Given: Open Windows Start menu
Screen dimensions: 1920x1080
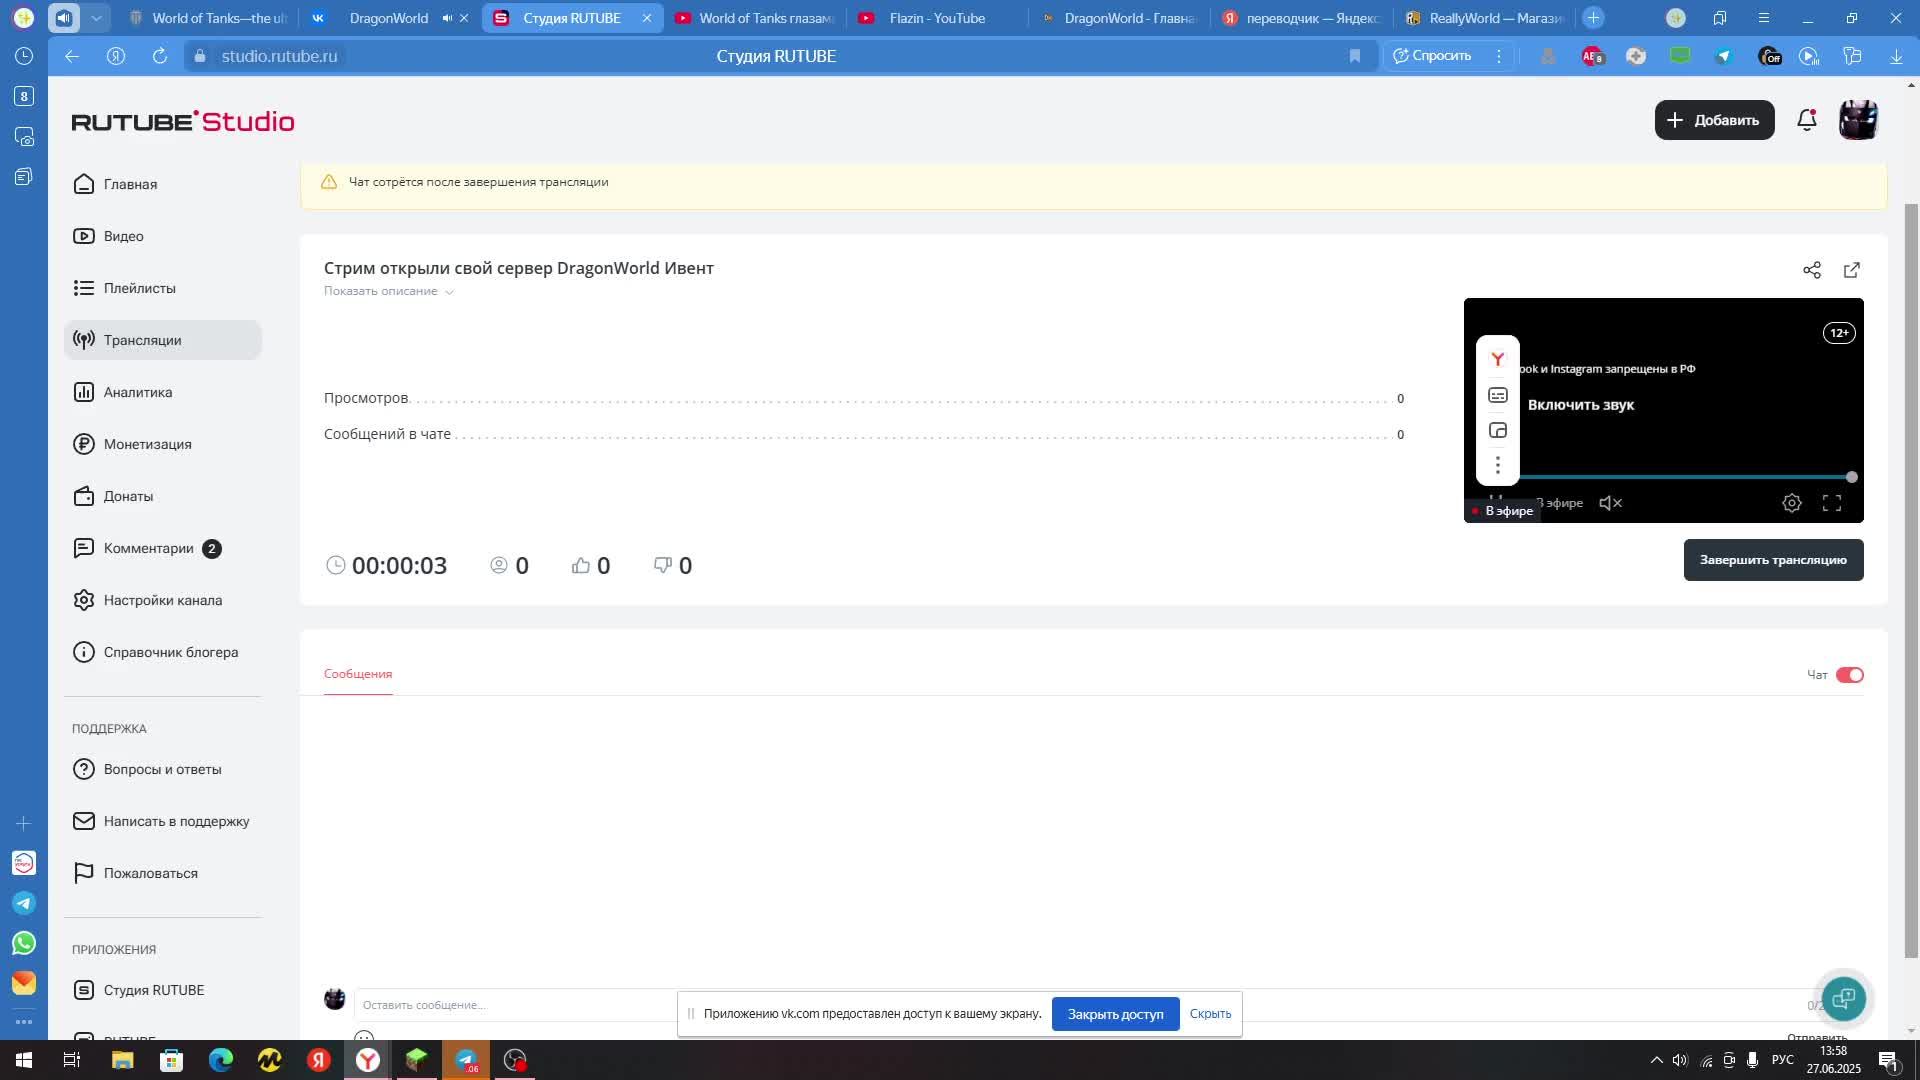Looking at the screenshot, I should pyautogui.click(x=24, y=1060).
